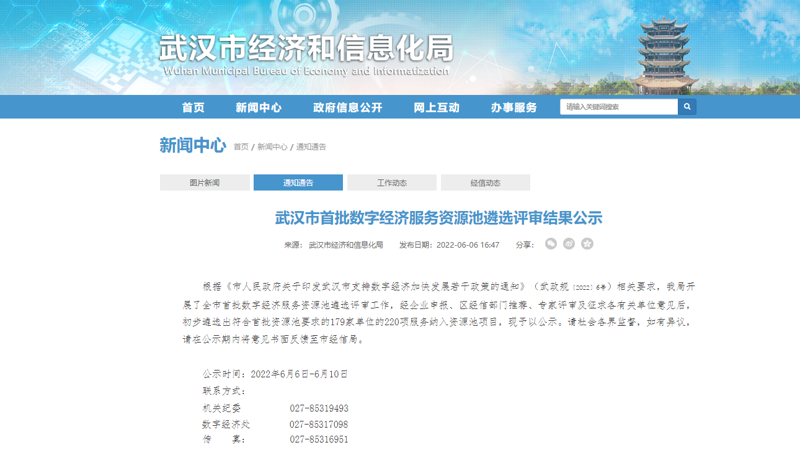Viewport: 800px width, 463px height.
Task: Open 新闻中心 in the main navigation bar
Action: pyautogui.click(x=258, y=108)
